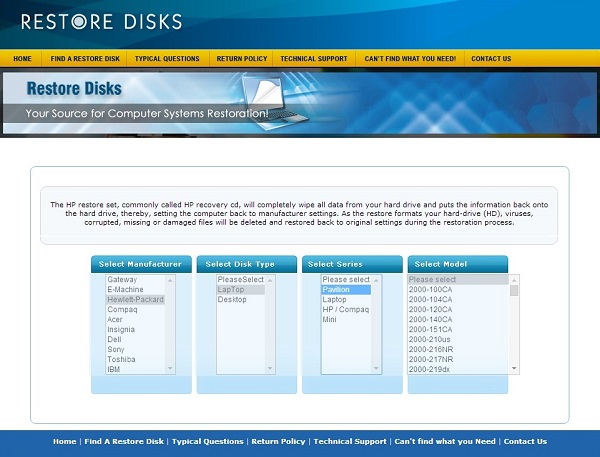
Task: Click footer Technical Support link
Action: coord(350,441)
